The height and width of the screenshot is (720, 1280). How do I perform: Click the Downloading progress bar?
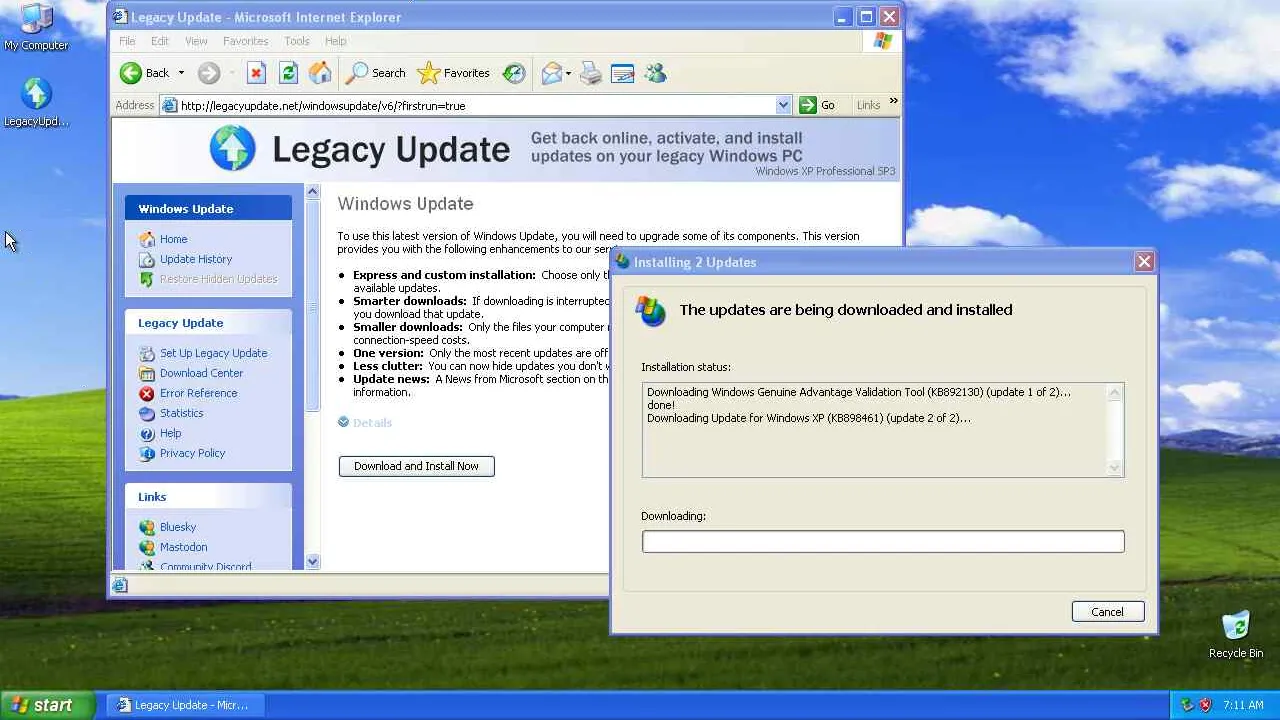point(883,541)
